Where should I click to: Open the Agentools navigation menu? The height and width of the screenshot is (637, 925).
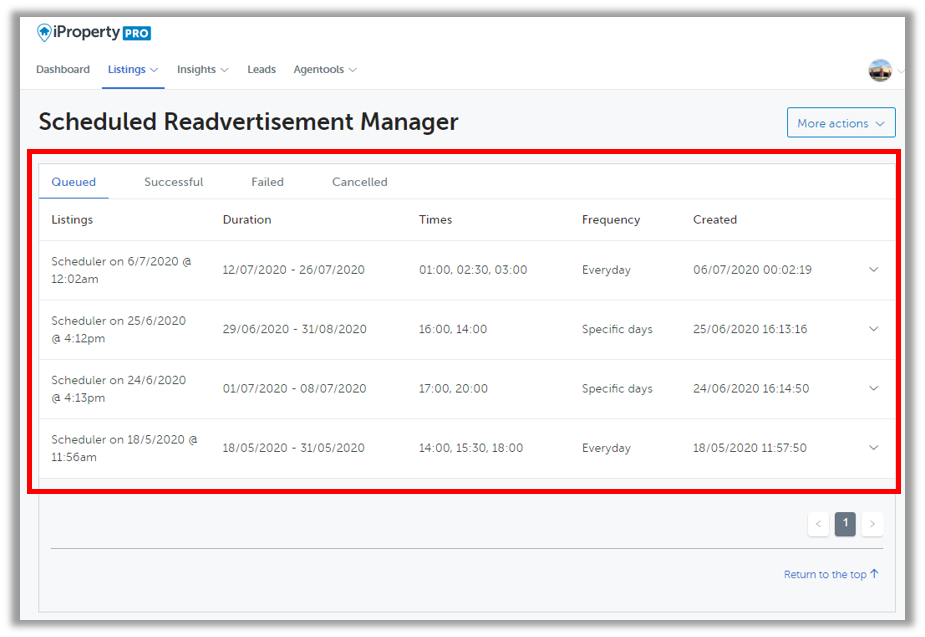click(x=324, y=70)
